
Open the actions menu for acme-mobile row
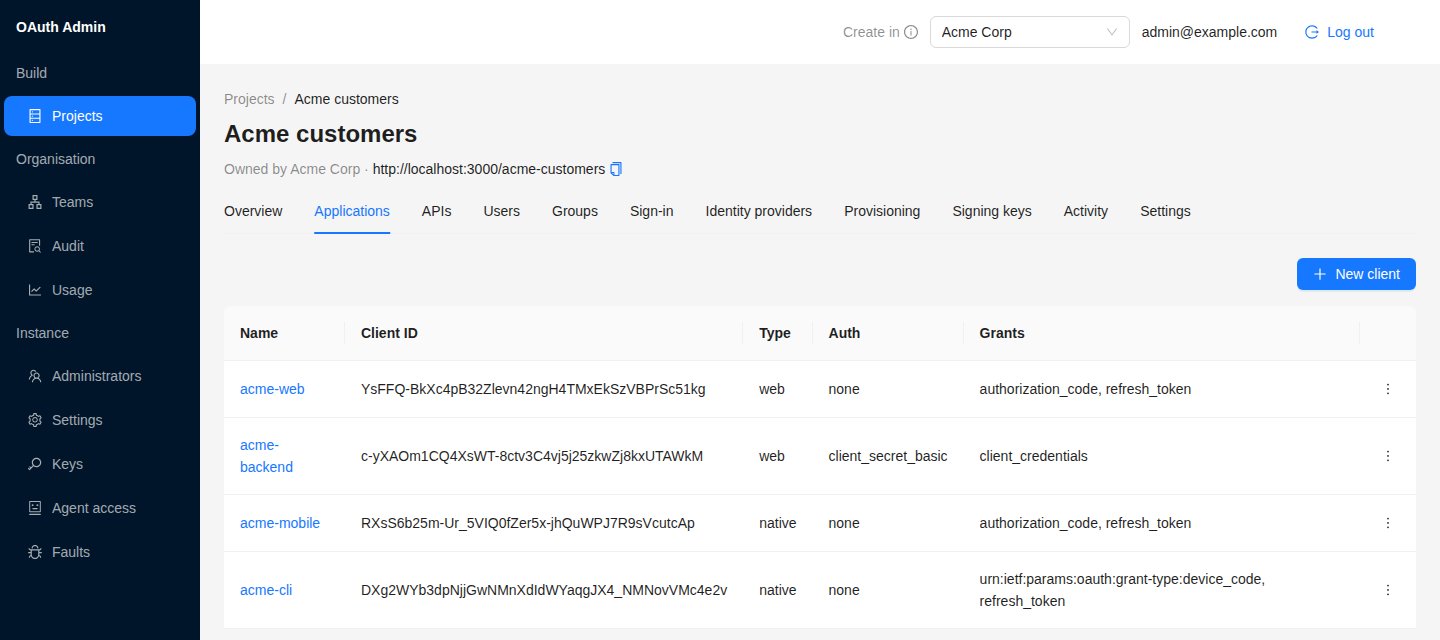click(x=1388, y=523)
